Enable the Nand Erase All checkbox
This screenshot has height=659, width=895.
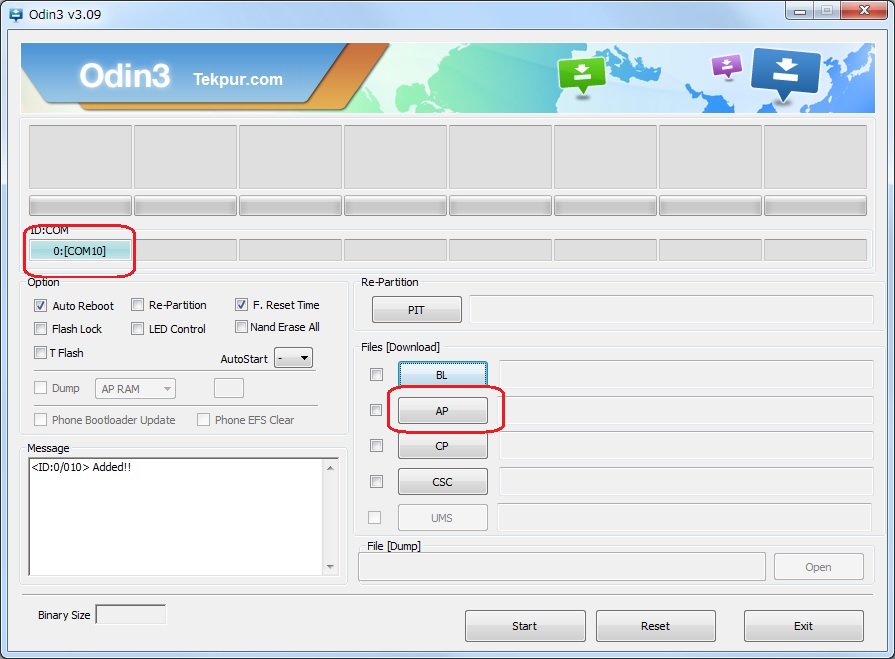pos(241,327)
